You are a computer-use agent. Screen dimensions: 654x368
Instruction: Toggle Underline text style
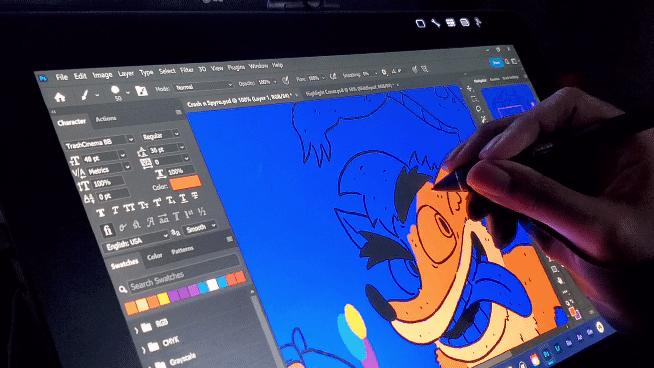[x=184, y=199]
